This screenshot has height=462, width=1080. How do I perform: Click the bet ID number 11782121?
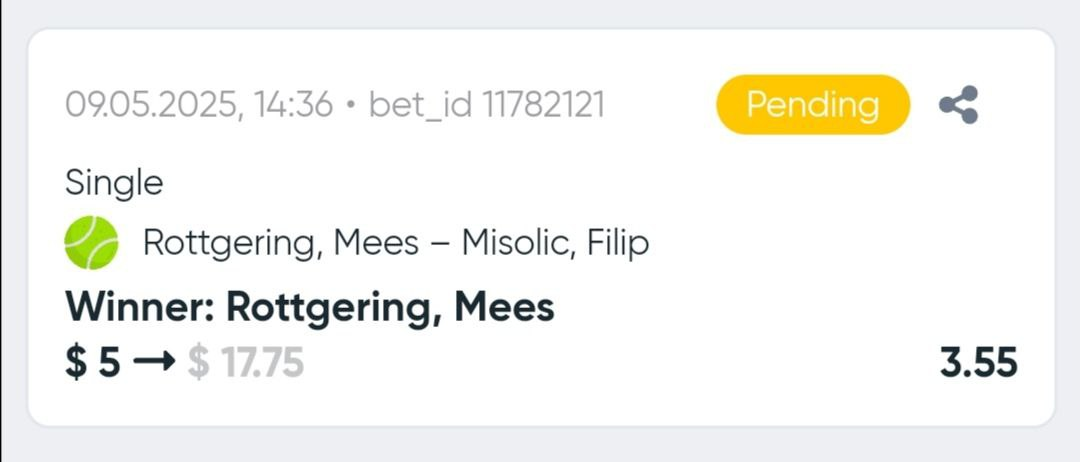(x=543, y=104)
